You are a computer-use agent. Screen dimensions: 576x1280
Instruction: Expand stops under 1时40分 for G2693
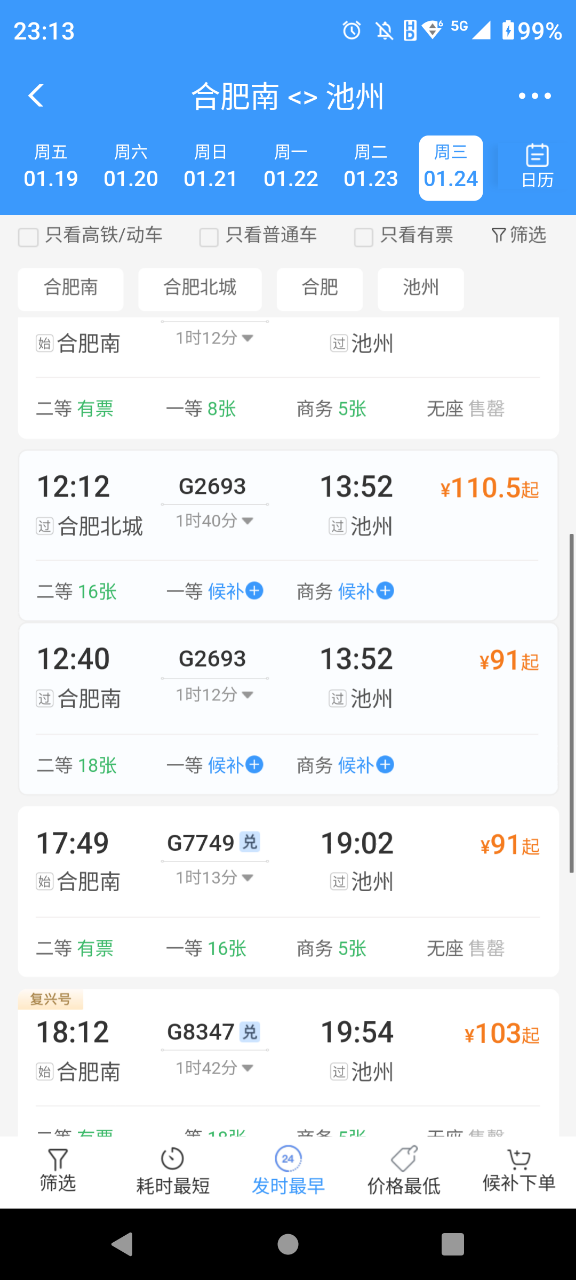248,521
